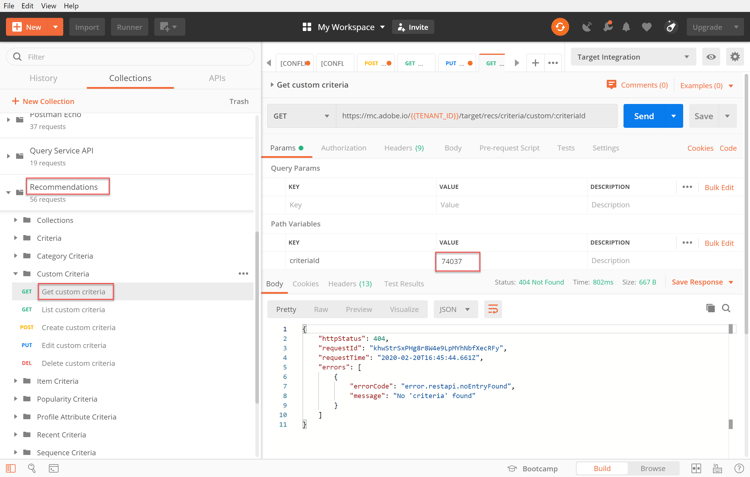Switch to two-pane layout icon
The height and width of the screenshot is (477, 750).
point(696,468)
